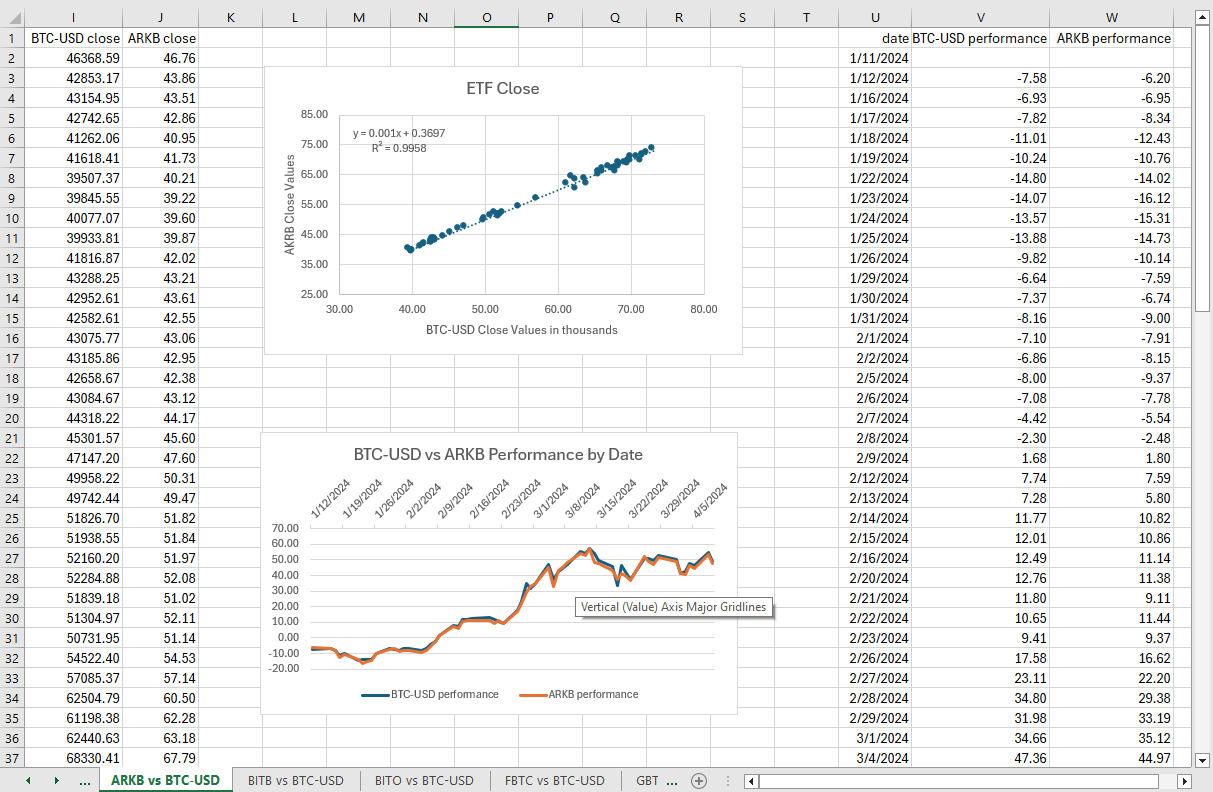The width and height of the screenshot is (1213, 792).
Task: Select column J header
Action: tap(160, 18)
